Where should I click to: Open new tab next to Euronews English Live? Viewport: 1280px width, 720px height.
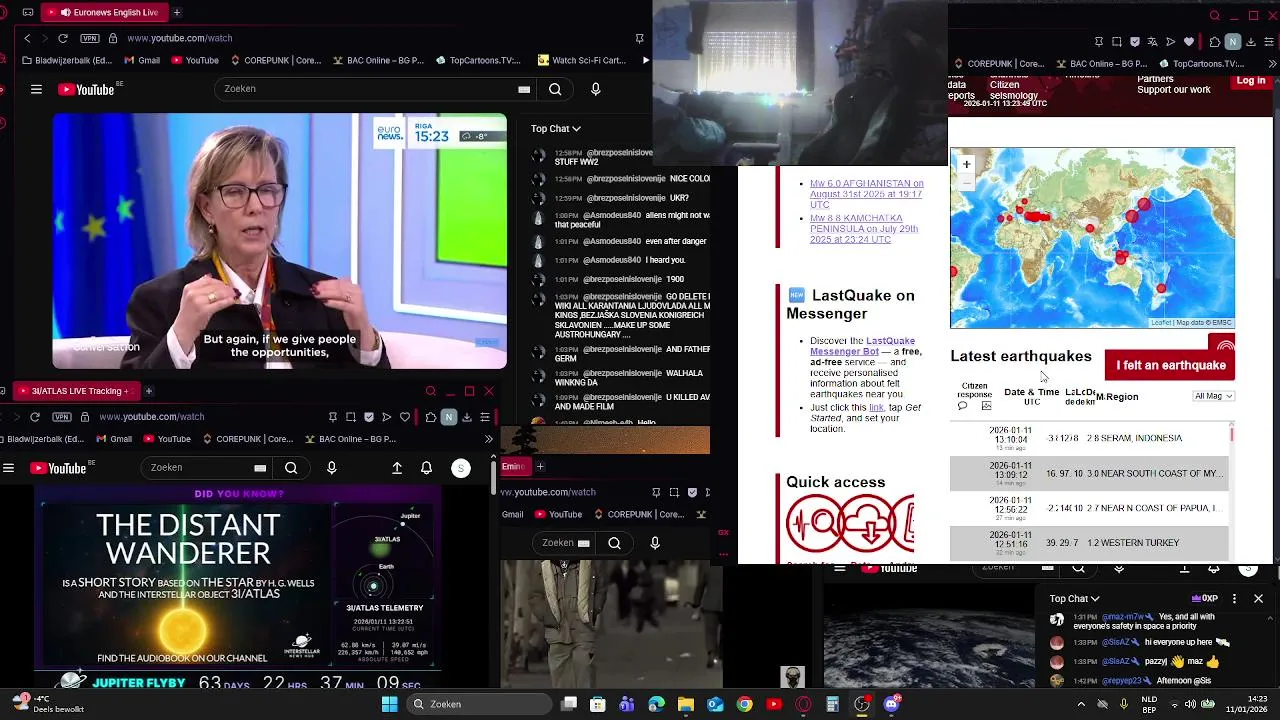pyautogui.click(x=176, y=12)
